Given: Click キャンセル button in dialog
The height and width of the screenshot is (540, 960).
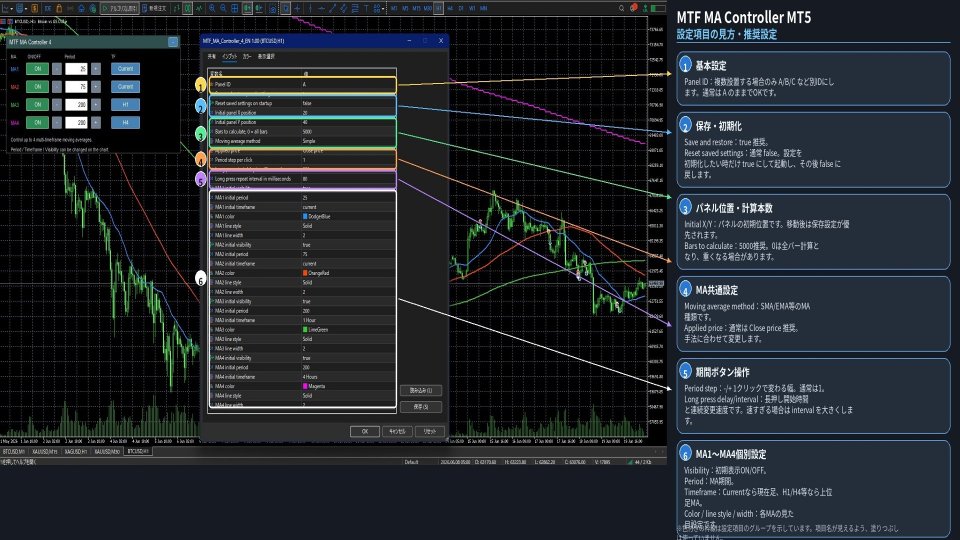Looking at the screenshot, I should pos(397,431).
